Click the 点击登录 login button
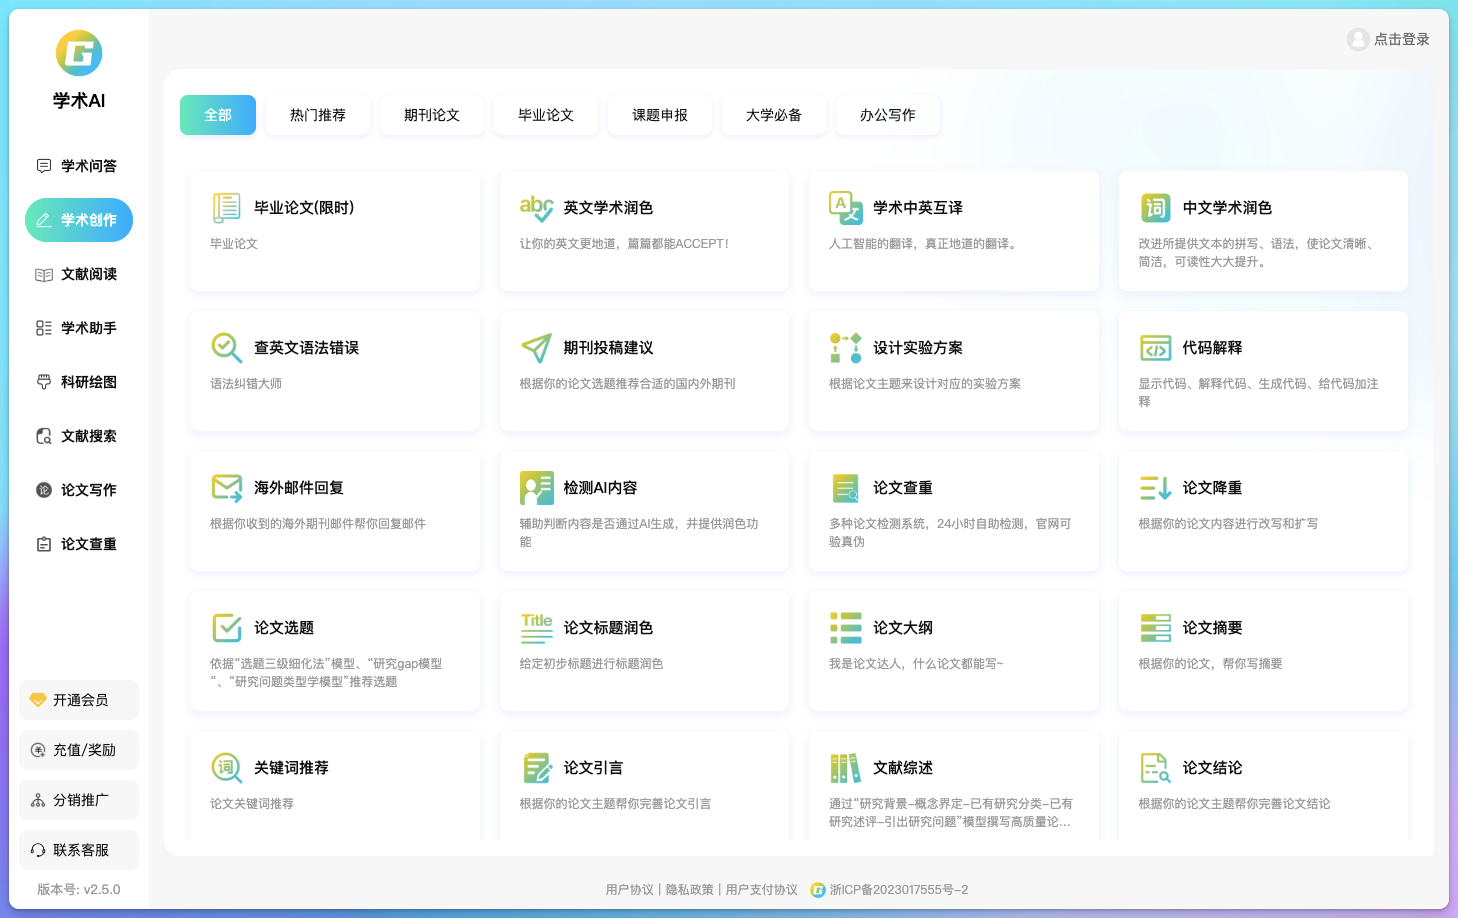 point(1388,40)
